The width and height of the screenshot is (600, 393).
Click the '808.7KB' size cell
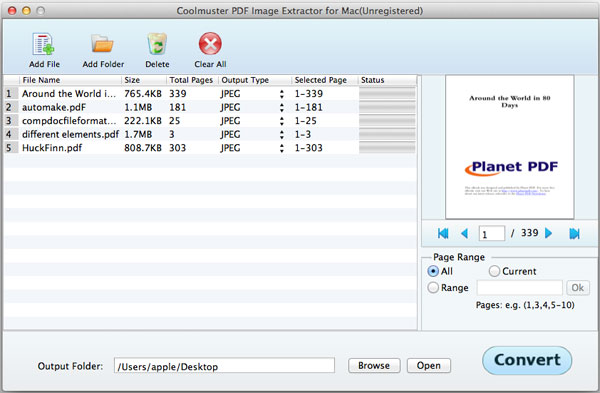coord(143,148)
